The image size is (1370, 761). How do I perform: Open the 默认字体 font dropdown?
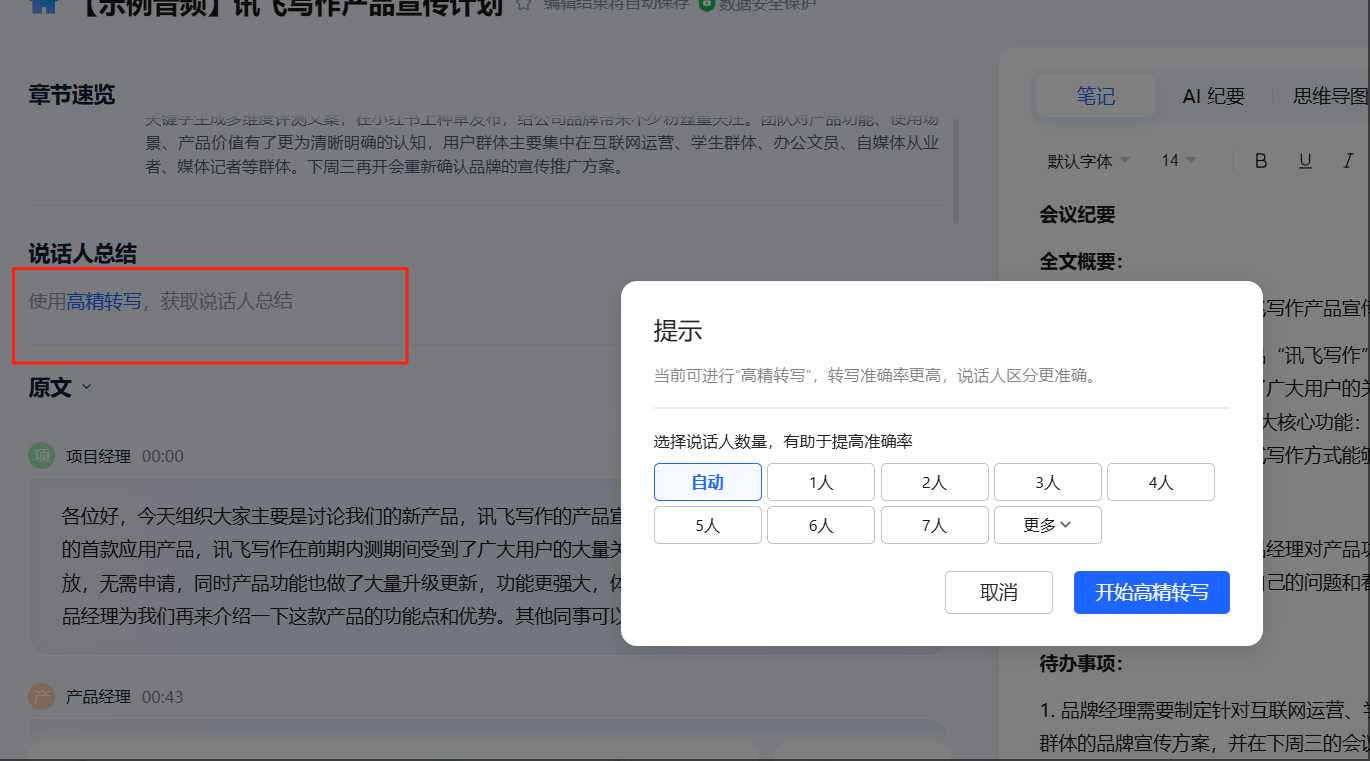[x=1089, y=161]
